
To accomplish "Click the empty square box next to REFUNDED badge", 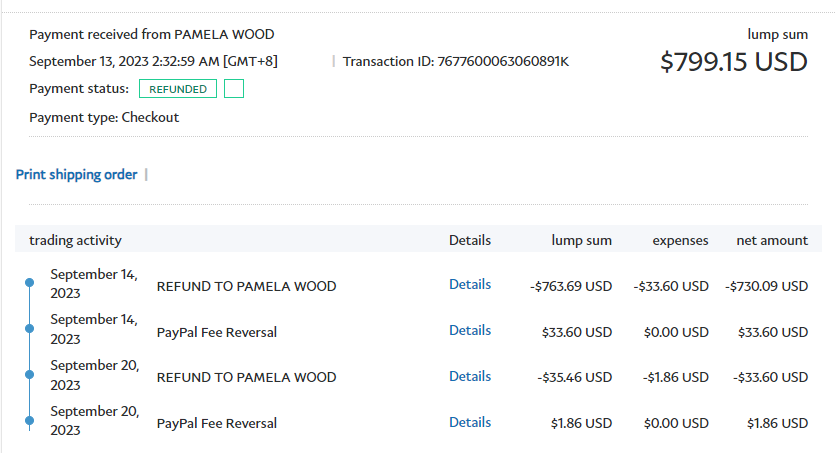I will click(x=234, y=89).
